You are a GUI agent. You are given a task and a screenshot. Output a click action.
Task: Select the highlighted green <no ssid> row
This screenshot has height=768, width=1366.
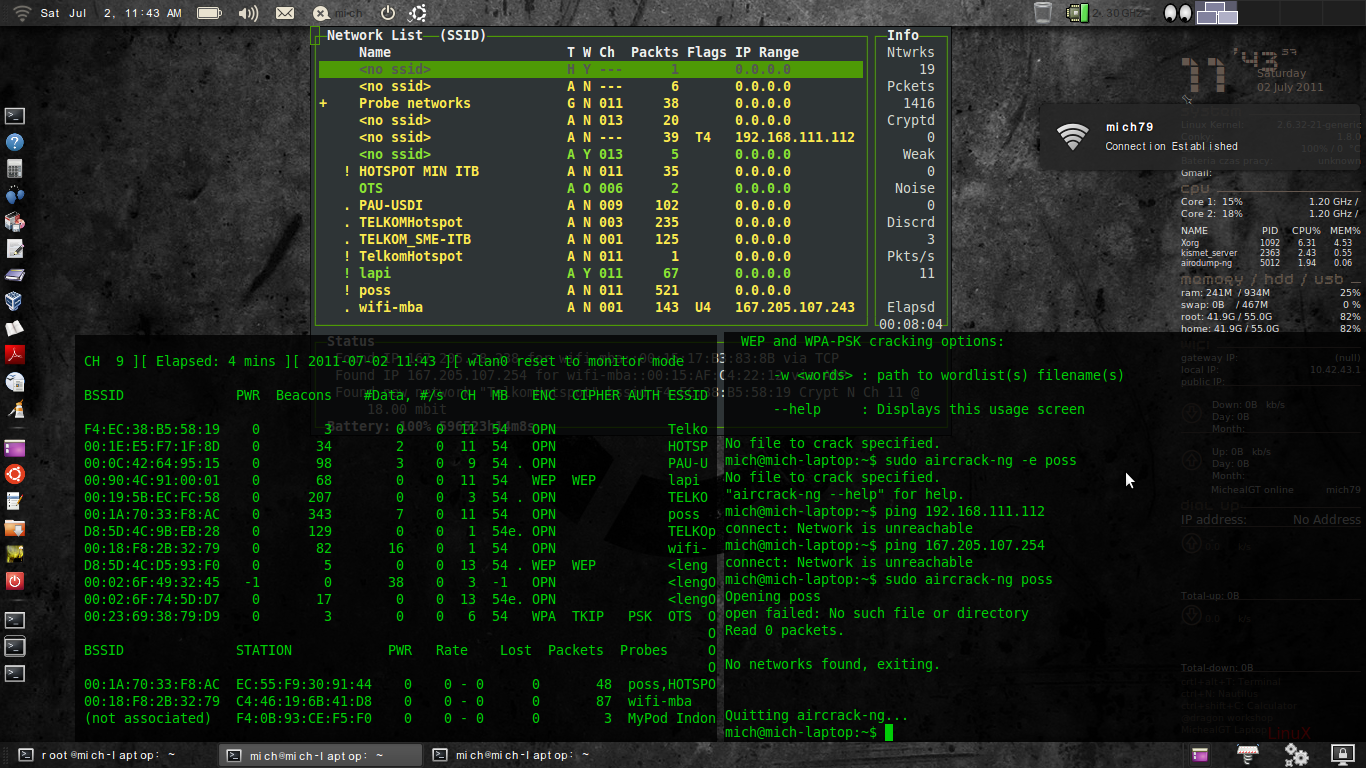coord(591,70)
